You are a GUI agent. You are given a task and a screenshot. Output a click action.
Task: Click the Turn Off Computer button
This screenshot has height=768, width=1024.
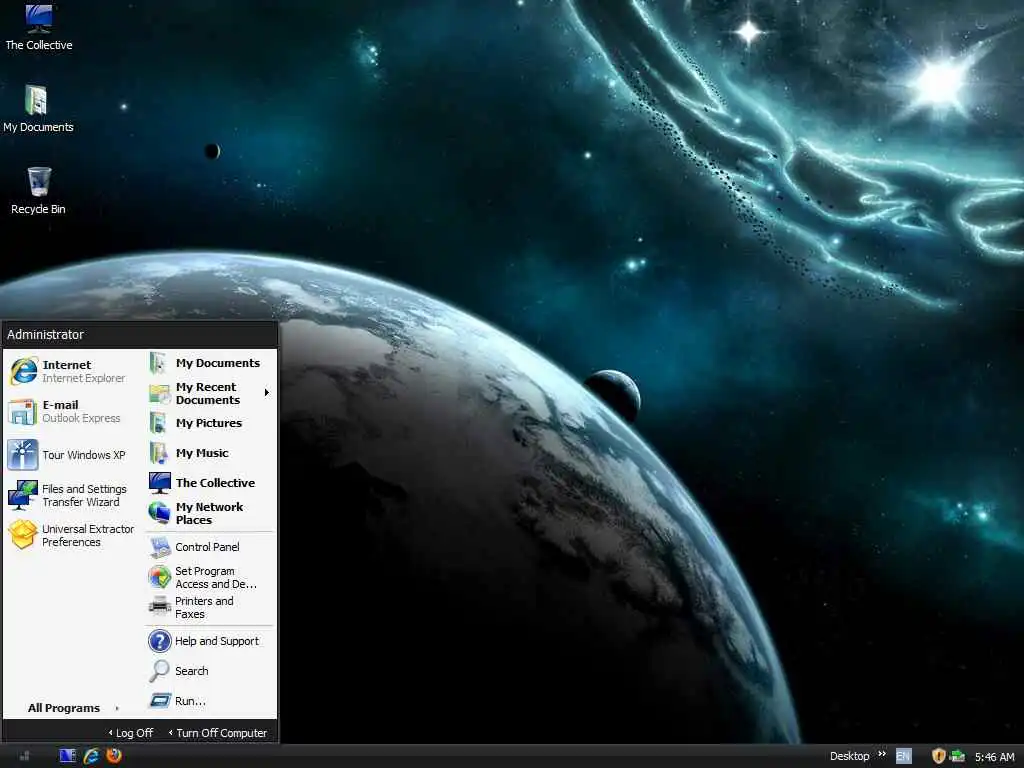[217, 733]
